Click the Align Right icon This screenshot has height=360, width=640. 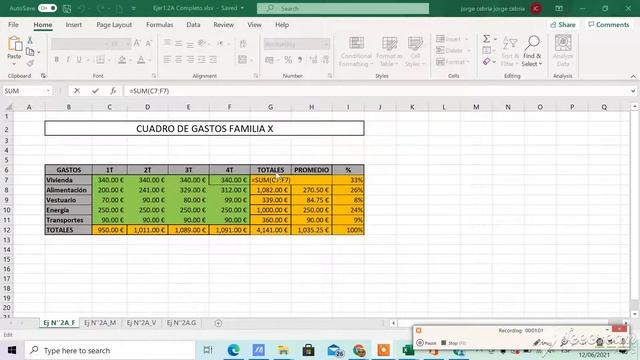[190, 60]
